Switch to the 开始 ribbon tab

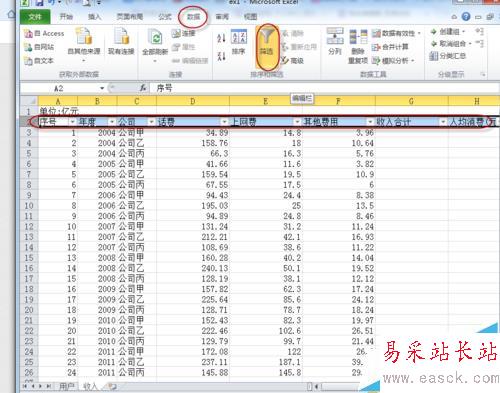point(66,16)
